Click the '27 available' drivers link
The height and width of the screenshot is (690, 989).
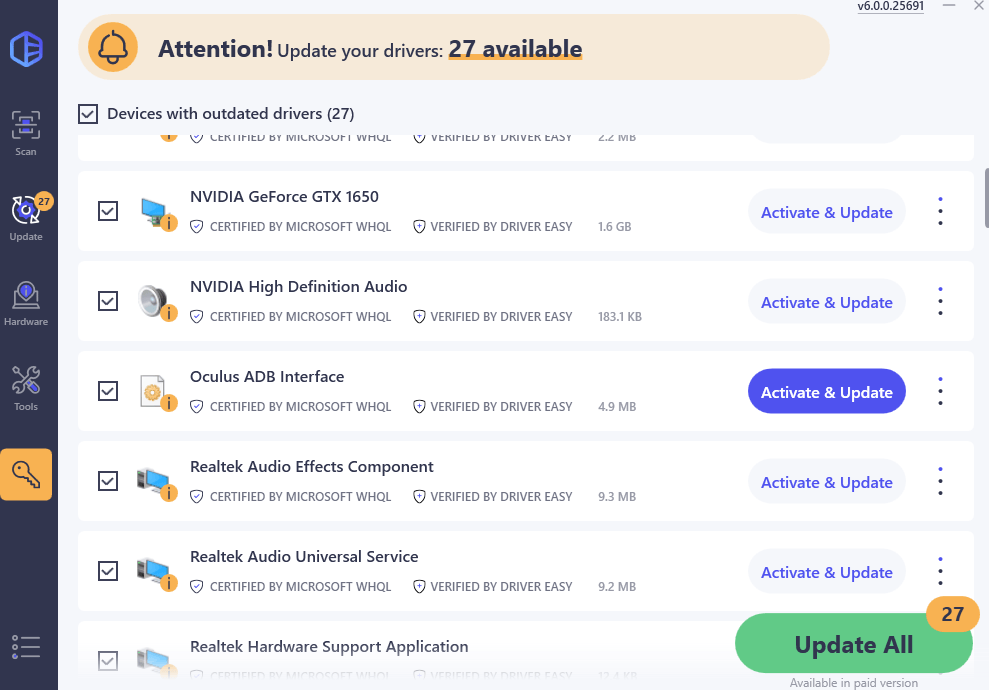[515, 48]
